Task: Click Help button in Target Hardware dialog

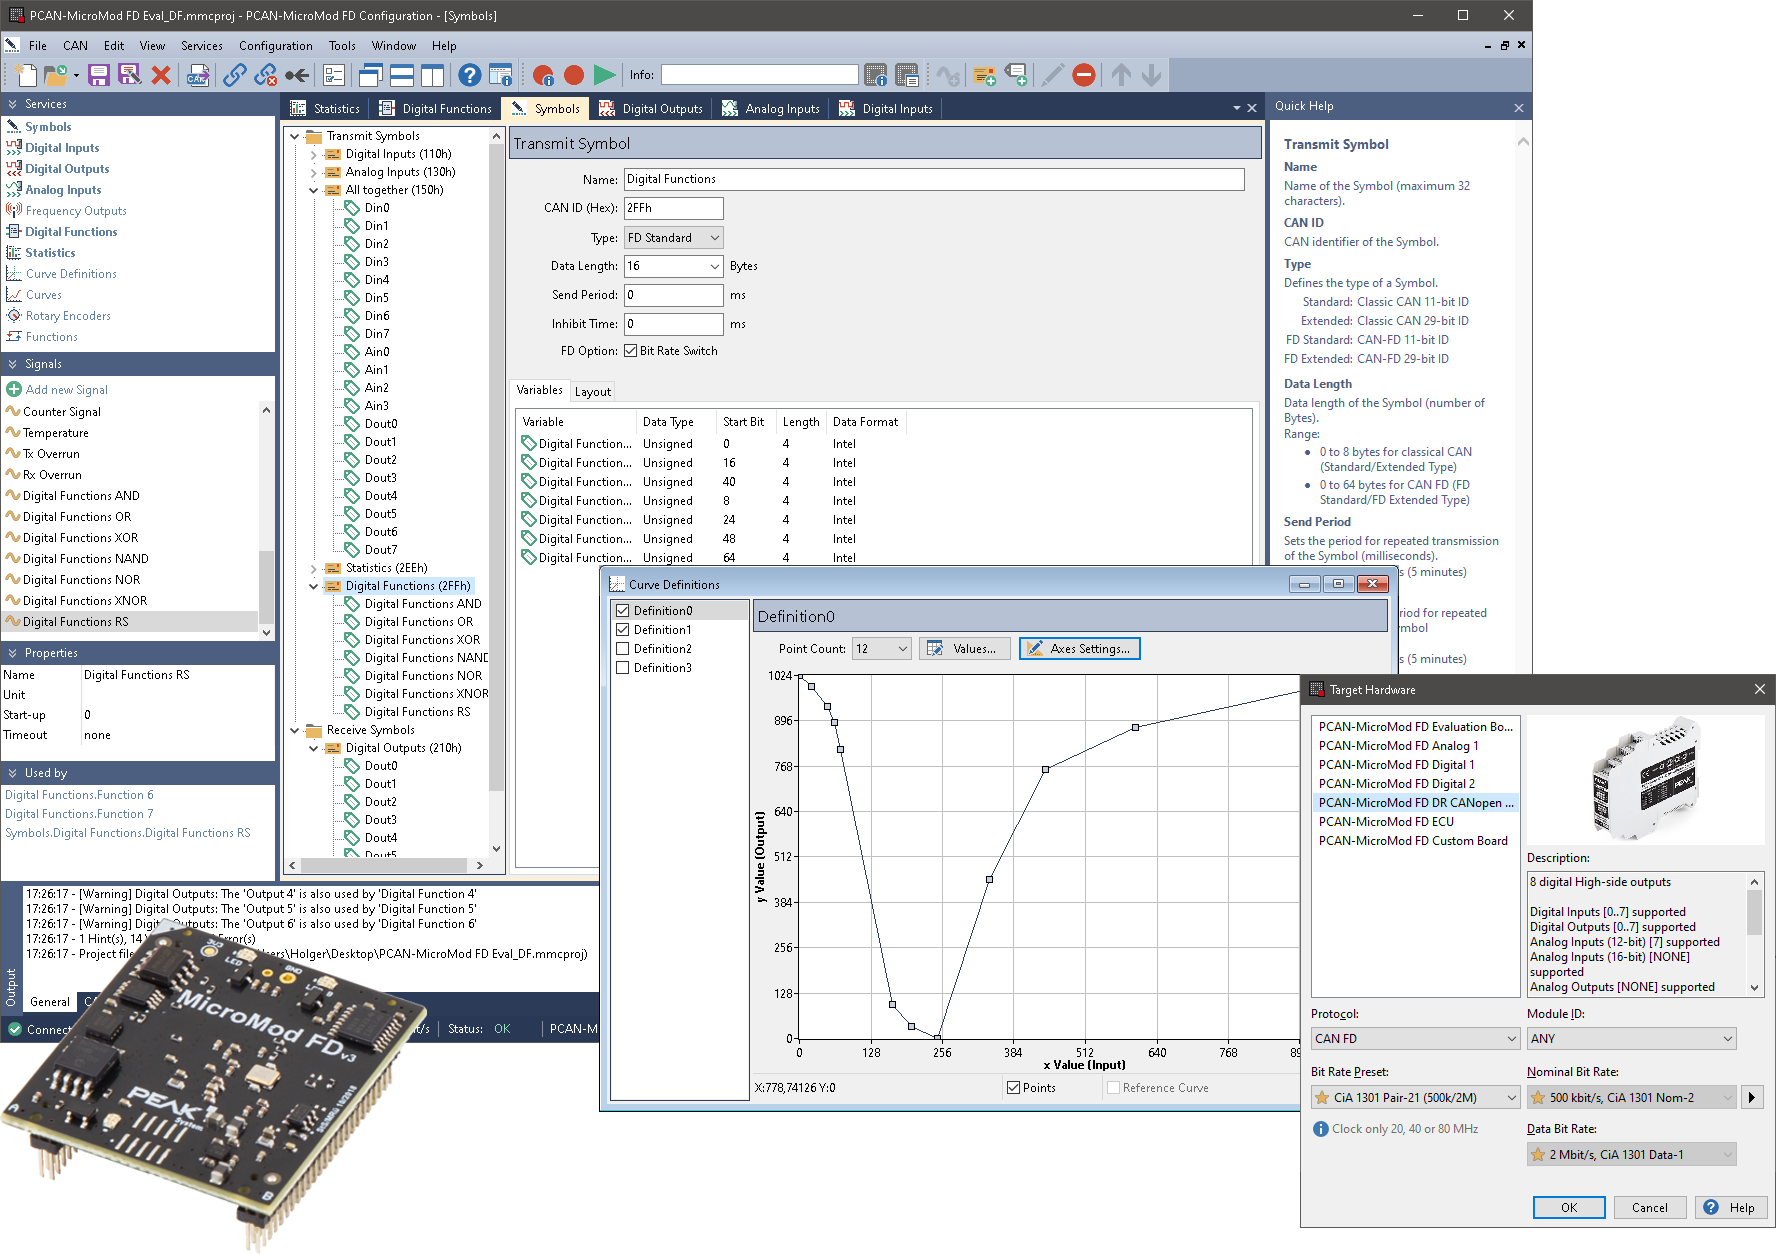Action: coord(1731,1208)
